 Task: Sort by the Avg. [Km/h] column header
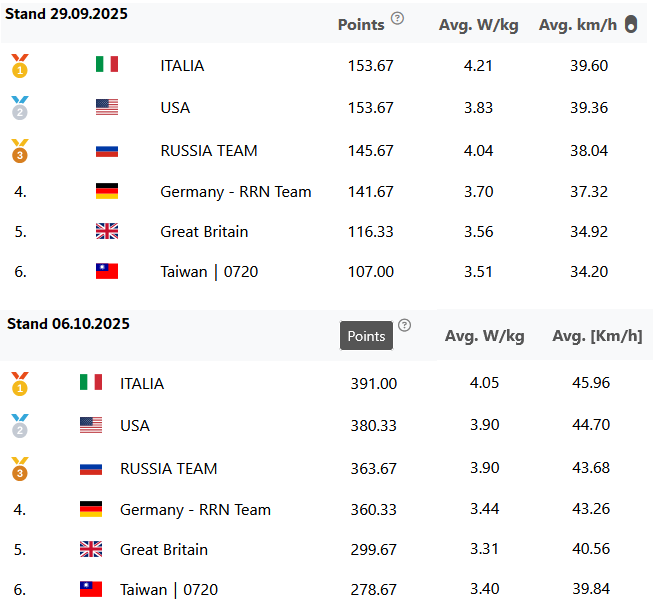point(597,337)
